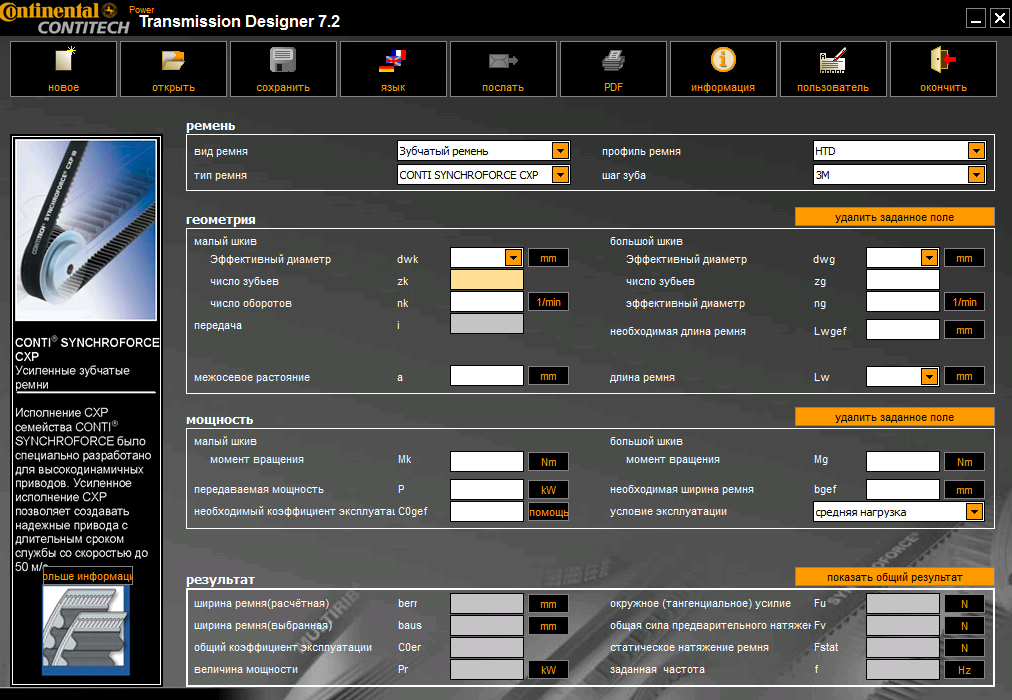
Task: Open 'шаг зуба' 3M dropdown
Action: coord(976,175)
